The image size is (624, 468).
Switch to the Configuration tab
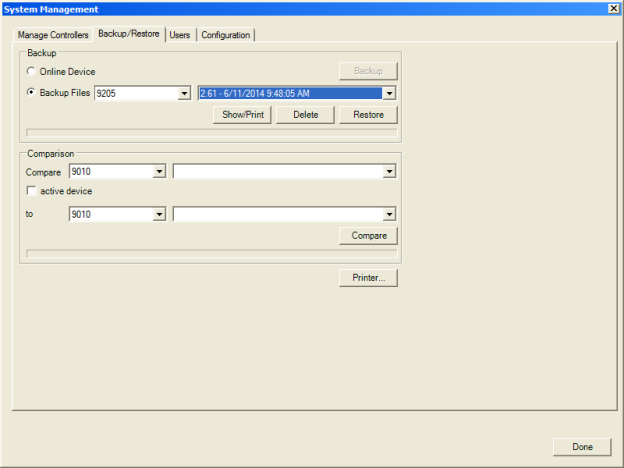[x=225, y=35]
